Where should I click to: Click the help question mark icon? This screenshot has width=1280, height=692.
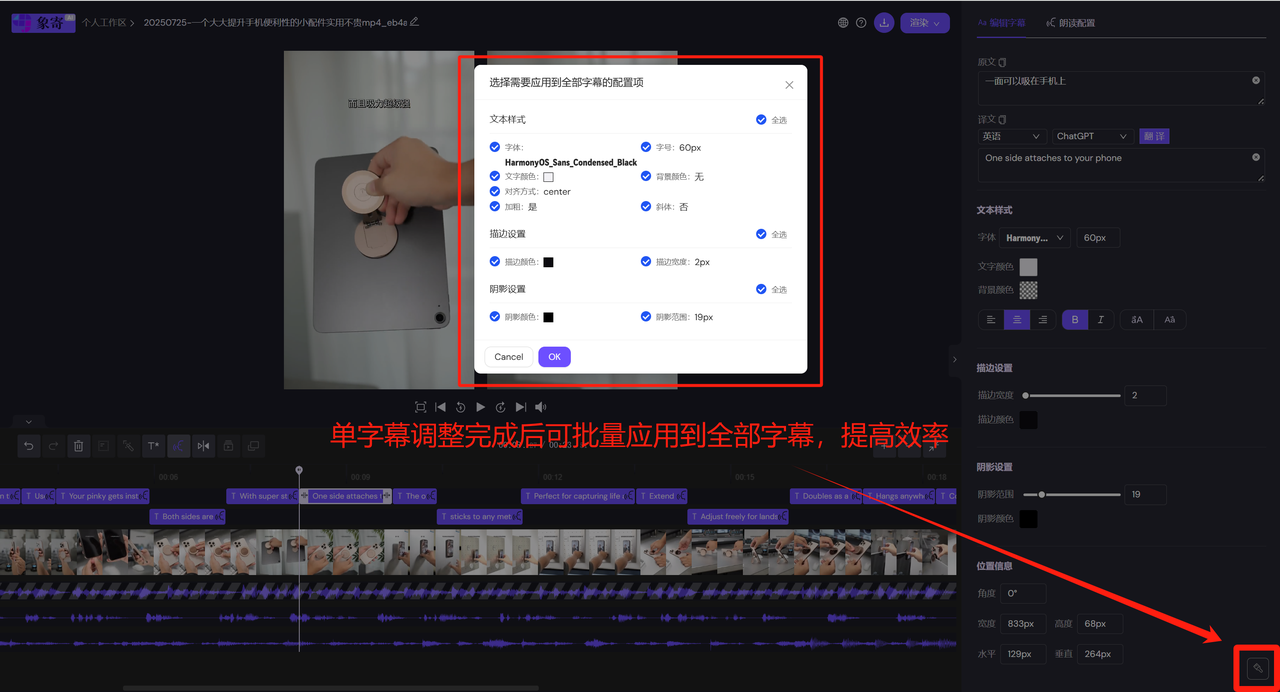tap(861, 22)
